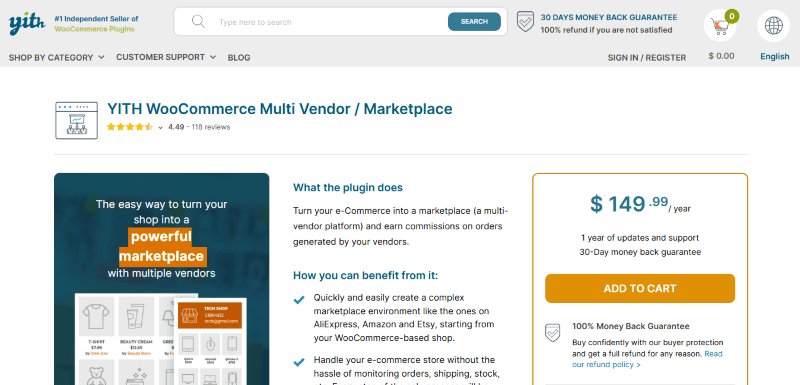The height and width of the screenshot is (385, 800).
Task: Open the Blog page
Action: pyautogui.click(x=239, y=58)
